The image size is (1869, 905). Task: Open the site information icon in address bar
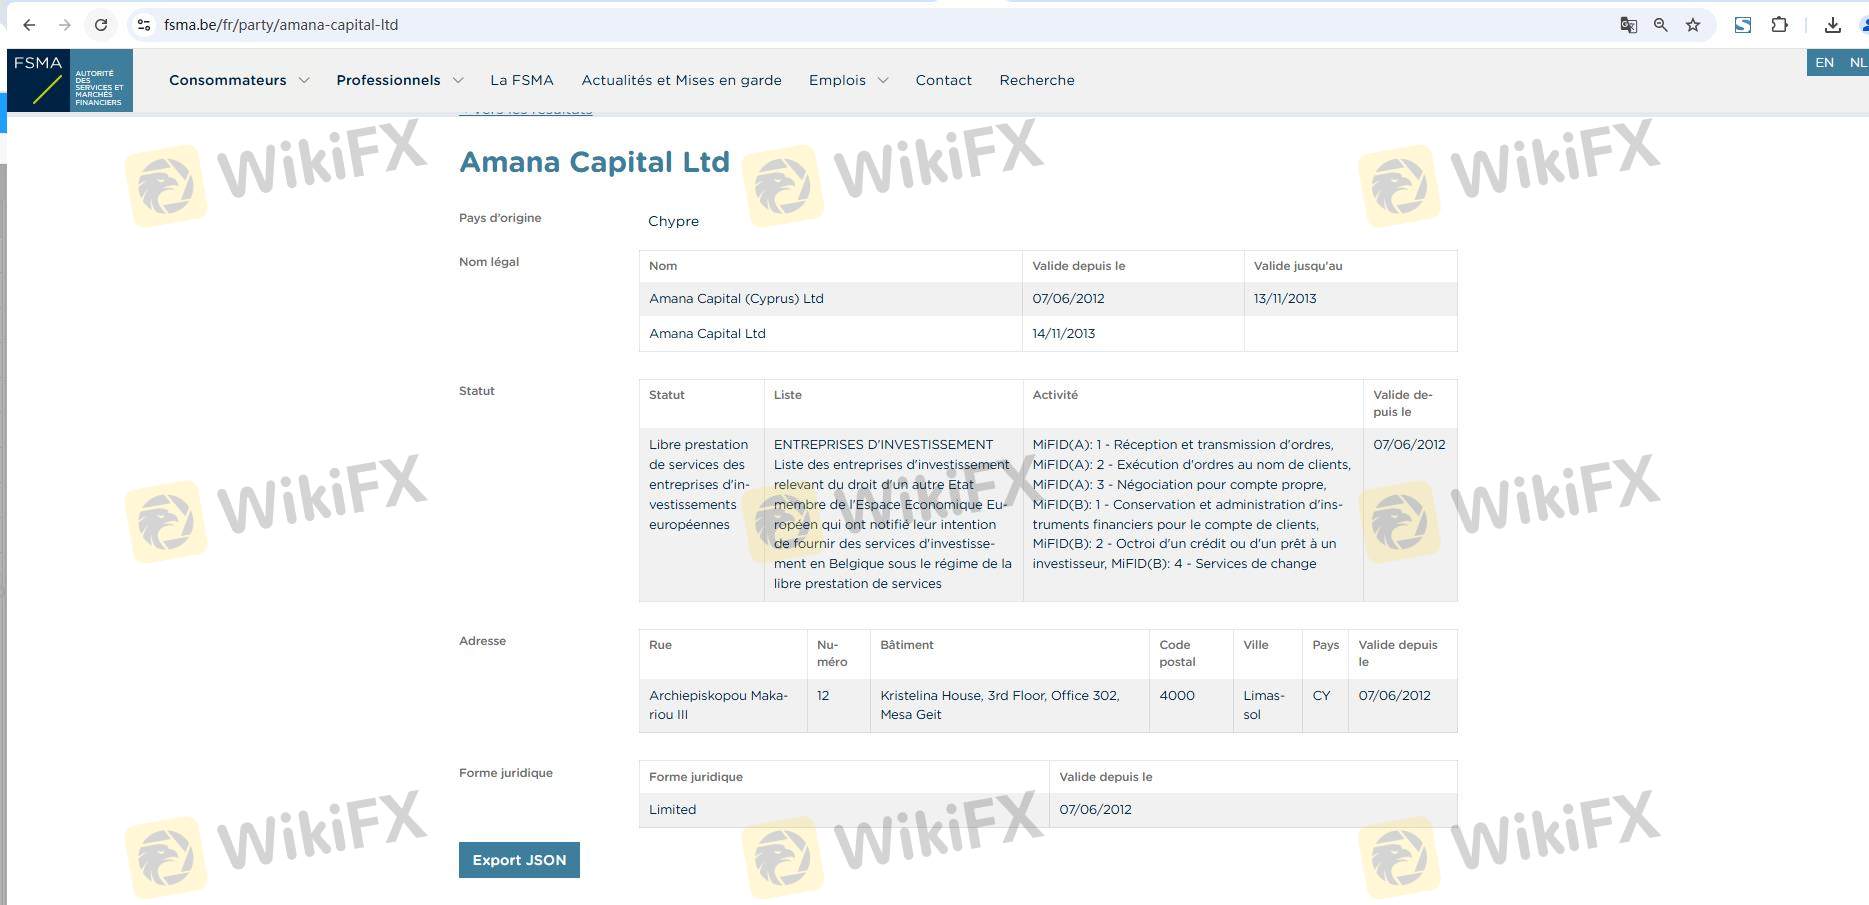[x=144, y=25]
